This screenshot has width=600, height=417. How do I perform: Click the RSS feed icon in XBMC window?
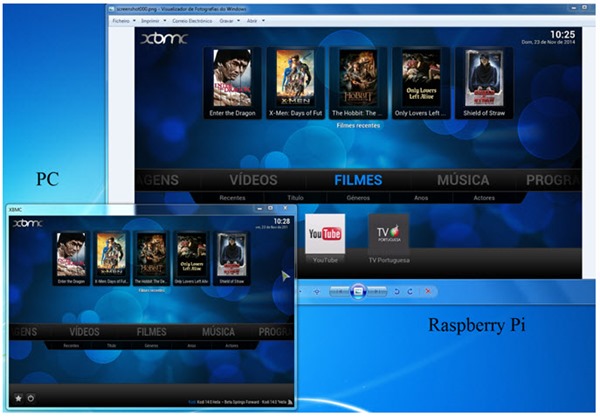(x=290, y=402)
